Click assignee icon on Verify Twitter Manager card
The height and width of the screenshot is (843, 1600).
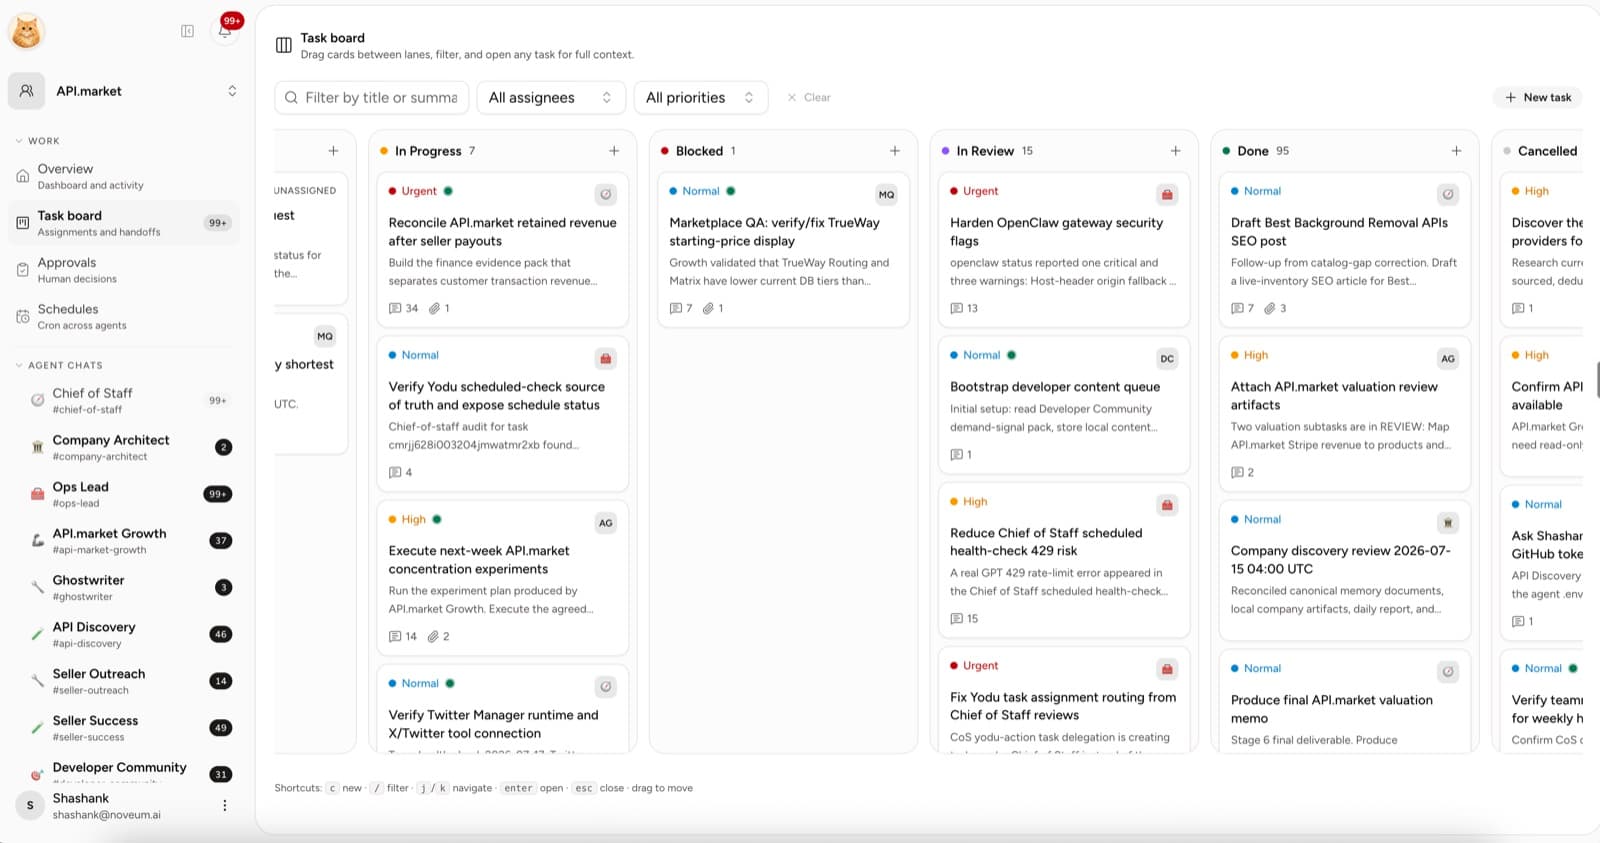pyautogui.click(x=605, y=686)
